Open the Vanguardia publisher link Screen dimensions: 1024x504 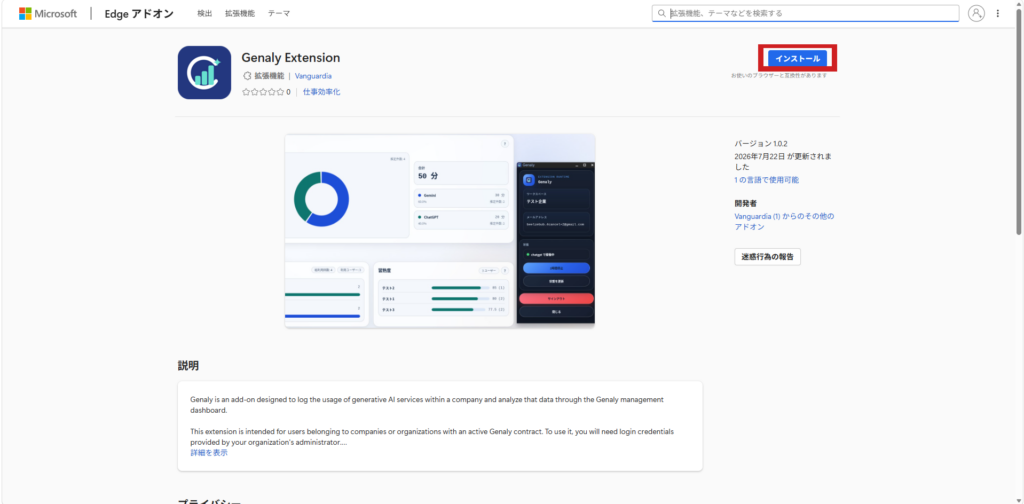point(313,76)
